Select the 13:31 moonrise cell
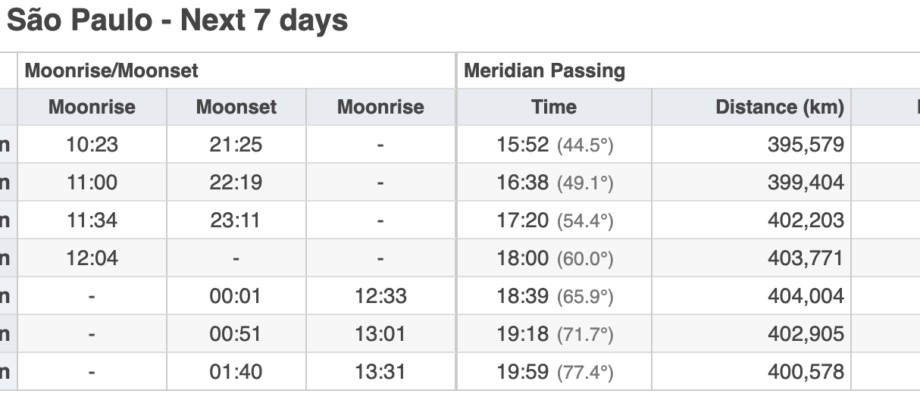 pos(381,371)
